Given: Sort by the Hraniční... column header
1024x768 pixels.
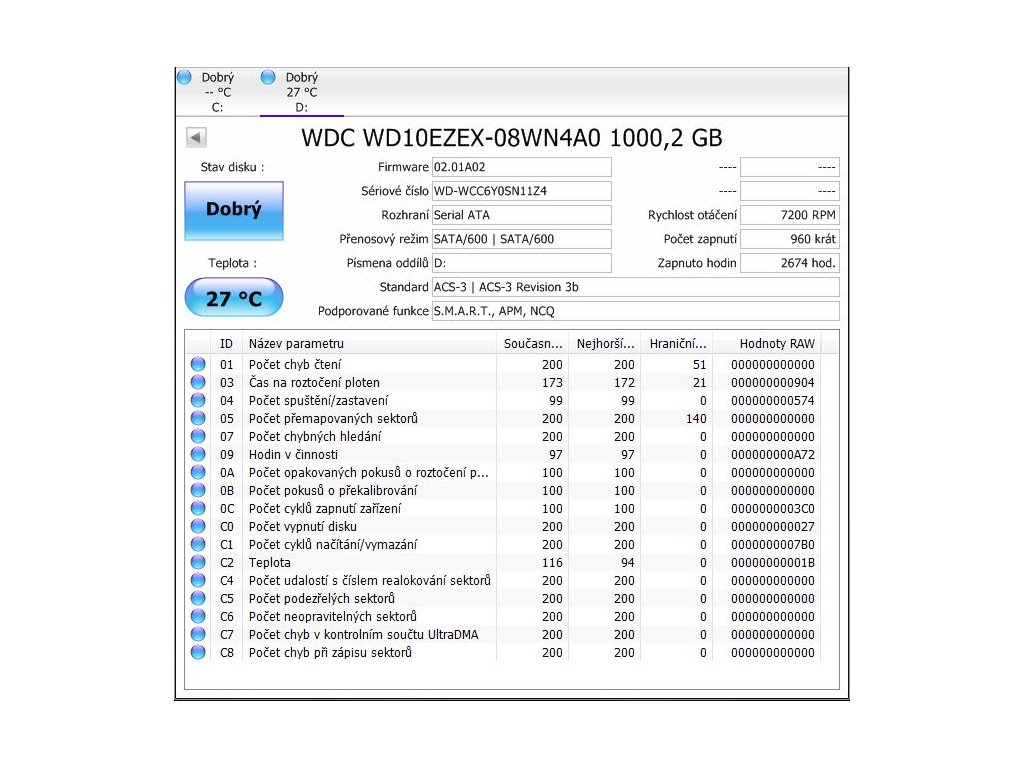Looking at the screenshot, I should 677,344.
